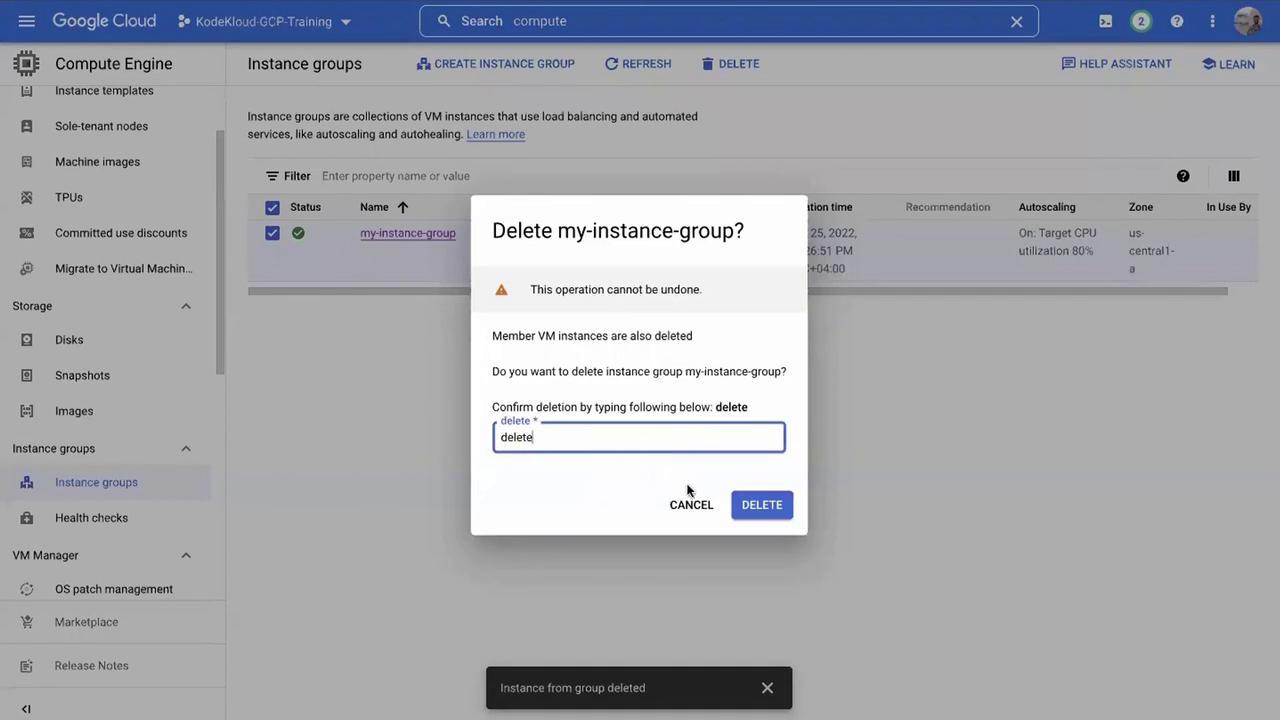
Task: Collapse the sidebar with bottom arrow icon
Action: click(x=26, y=709)
